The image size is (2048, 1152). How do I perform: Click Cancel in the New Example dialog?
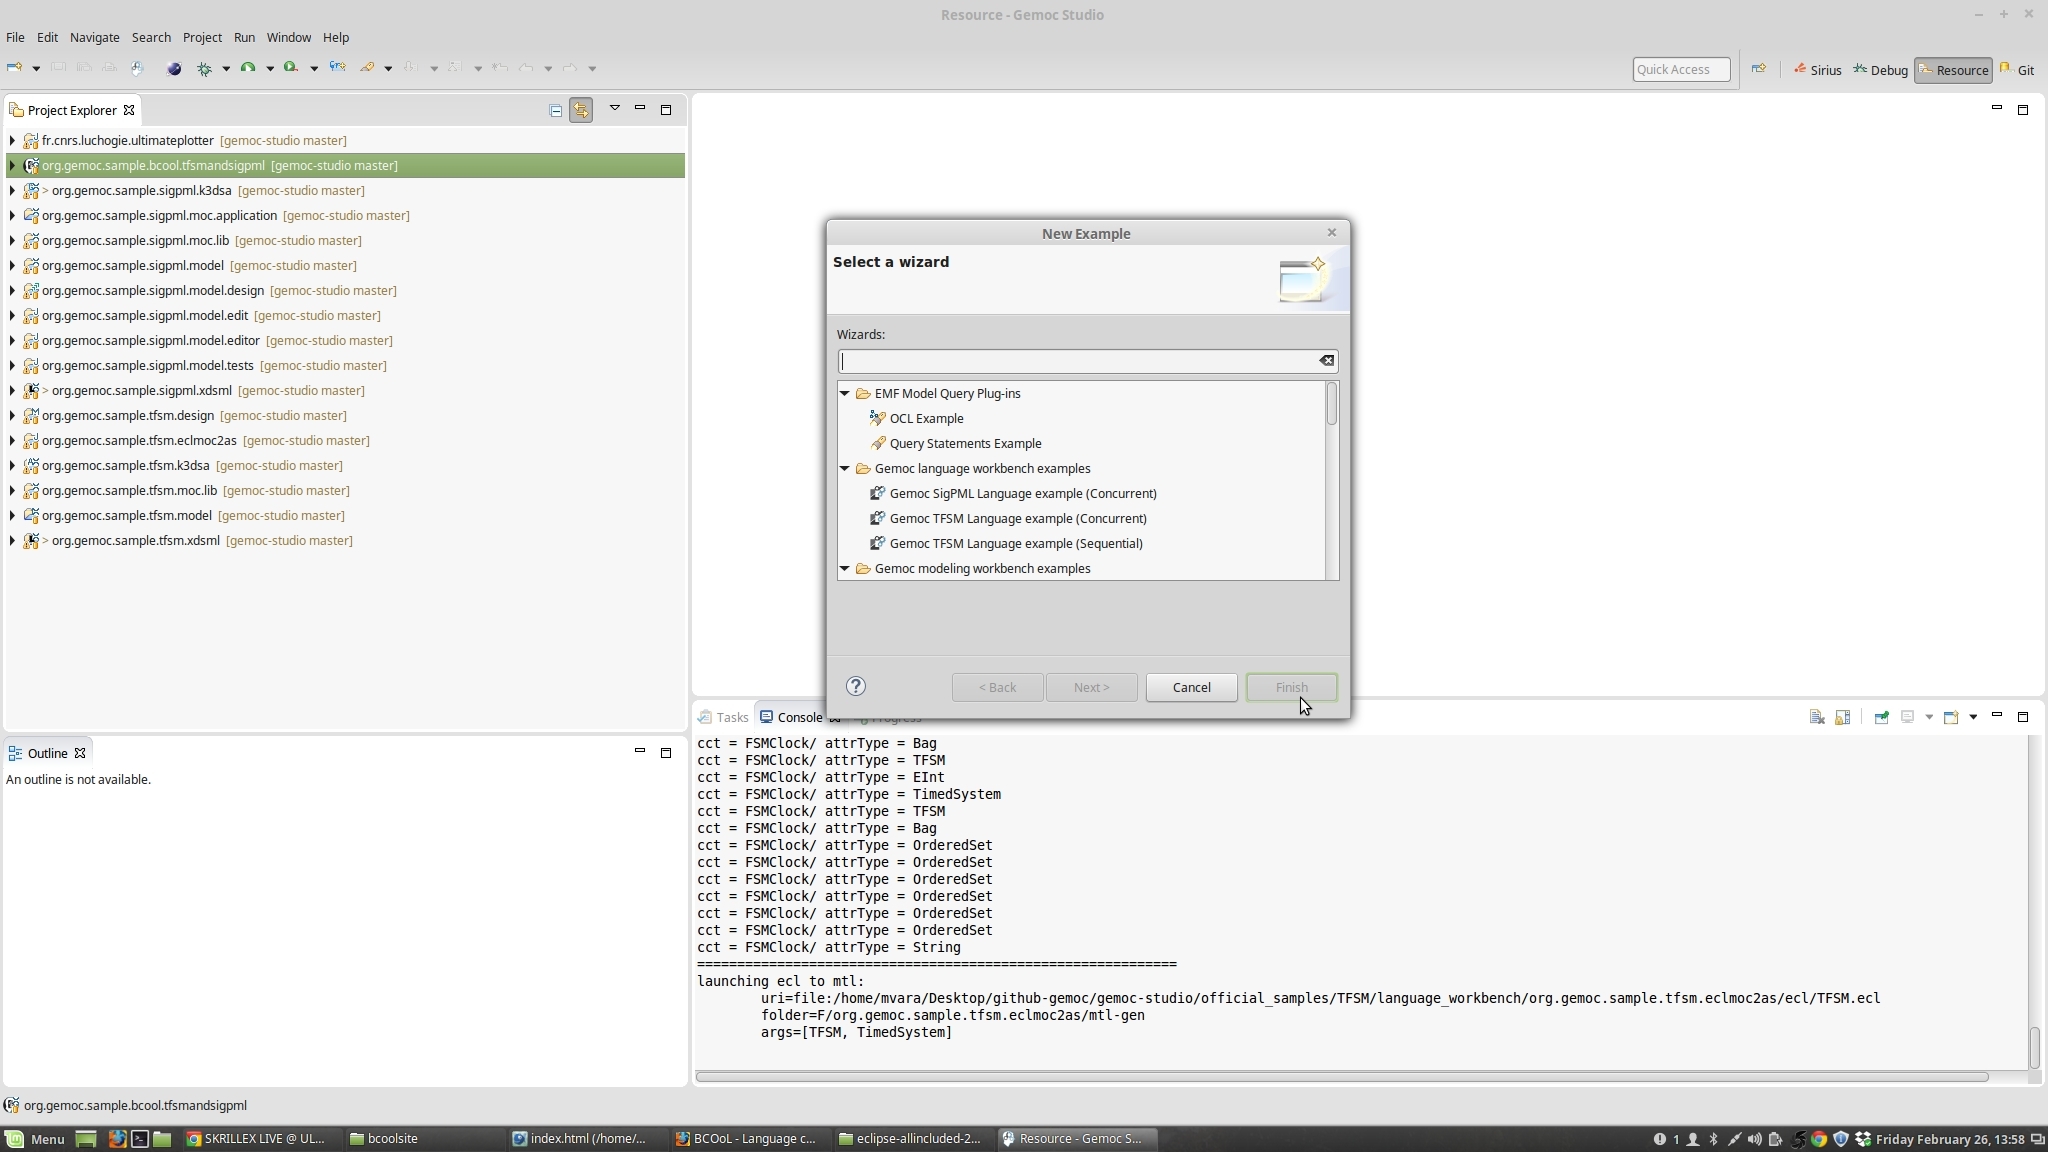pos(1191,687)
